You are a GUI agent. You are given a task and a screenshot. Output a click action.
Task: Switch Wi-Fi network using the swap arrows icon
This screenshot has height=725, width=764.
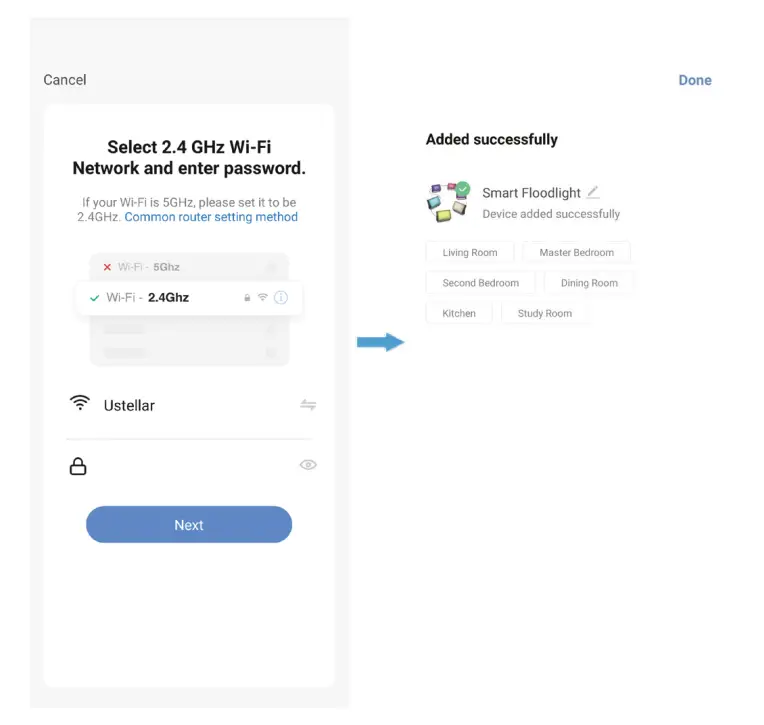(x=308, y=405)
